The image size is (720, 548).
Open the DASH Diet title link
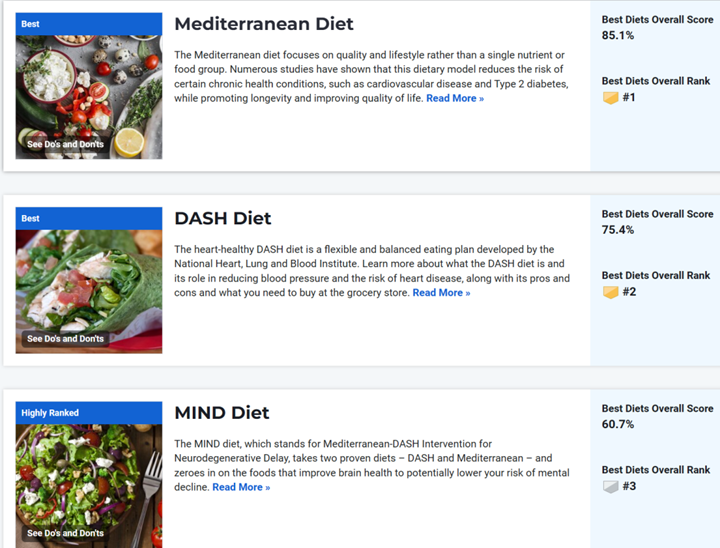(x=223, y=218)
